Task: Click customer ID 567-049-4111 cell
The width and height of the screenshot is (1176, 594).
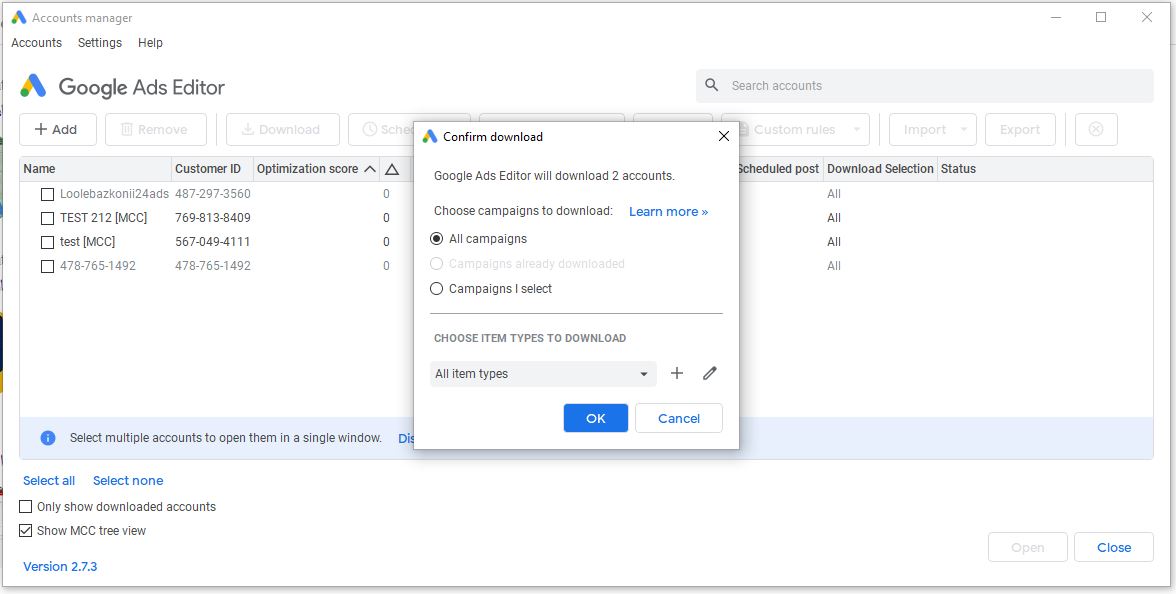Action: [x=213, y=242]
